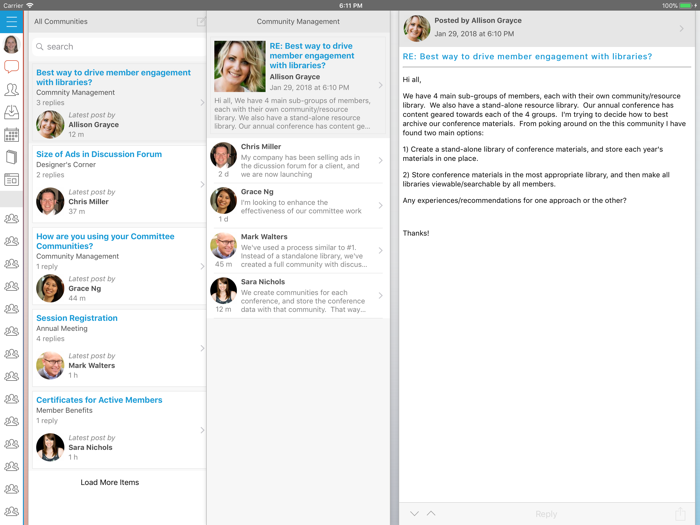Go to previous post with the up arrow
This screenshot has height=525, width=700.
(431, 513)
